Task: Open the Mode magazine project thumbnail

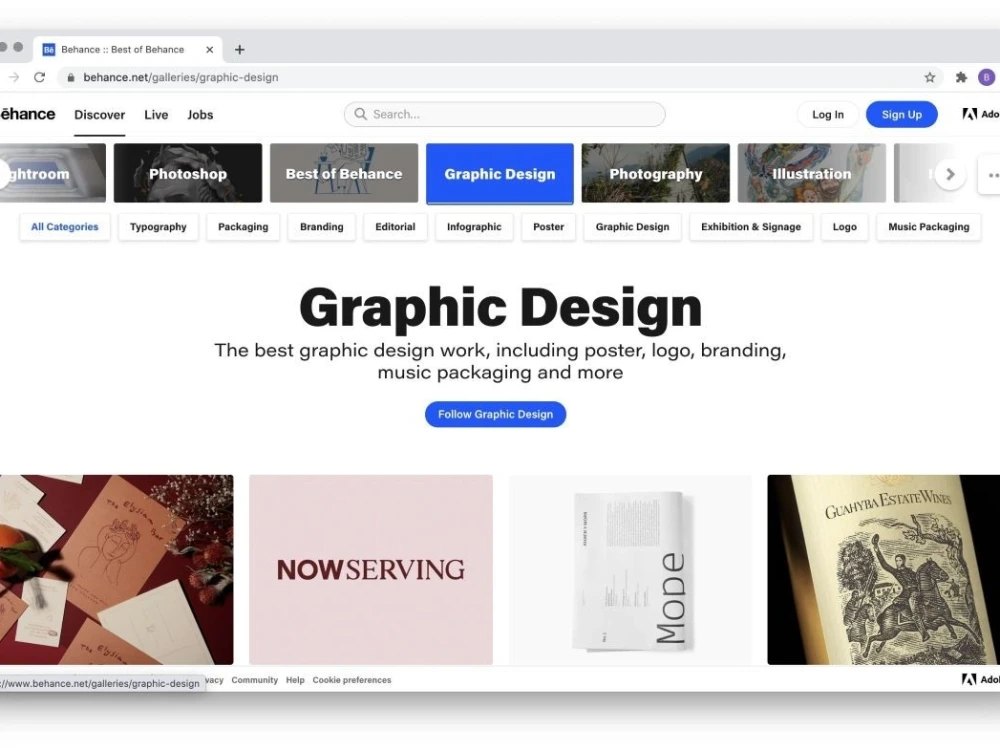Action: point(630,570)
